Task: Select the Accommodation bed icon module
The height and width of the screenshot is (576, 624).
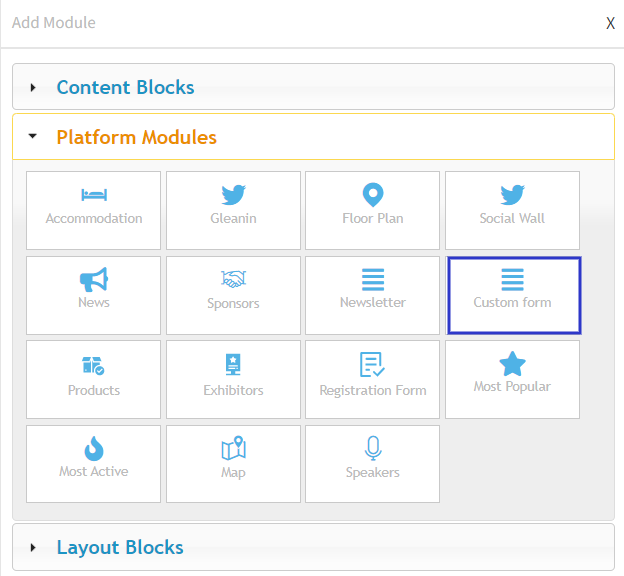Action: click(94, 210)
